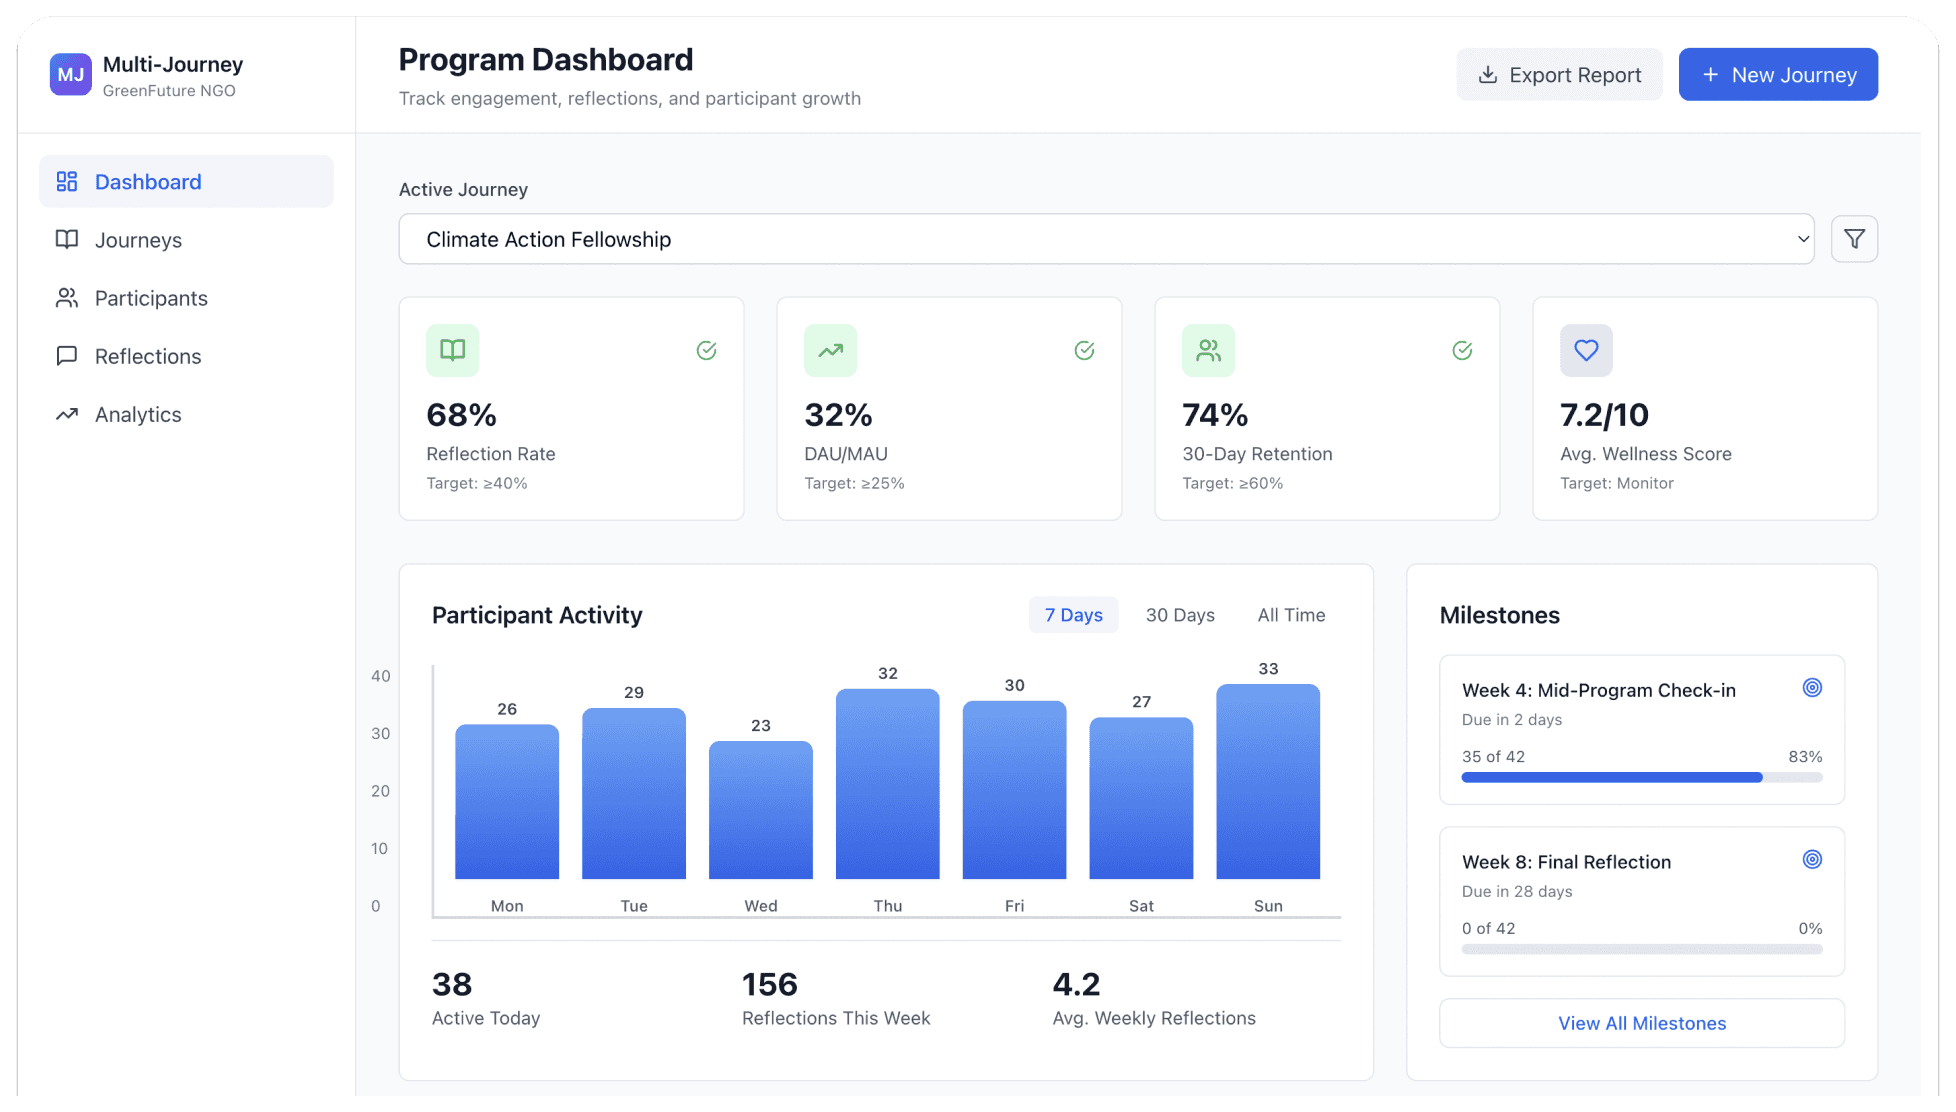Open Journeys in the sidebar

tap(138, 240)
